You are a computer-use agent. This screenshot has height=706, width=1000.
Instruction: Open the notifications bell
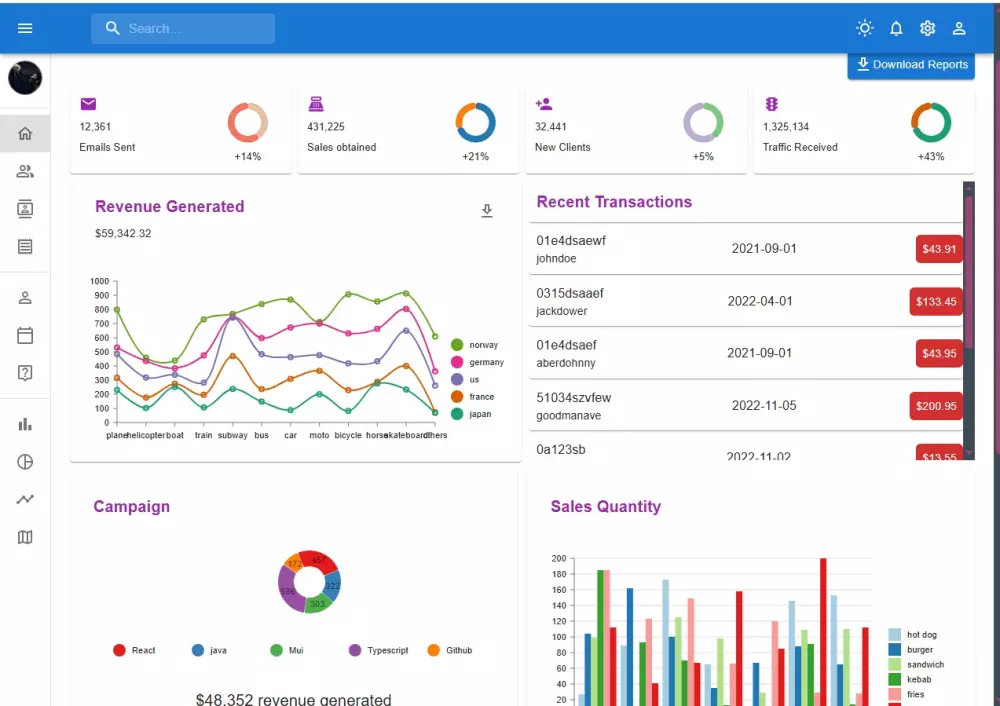click(896, 28)
